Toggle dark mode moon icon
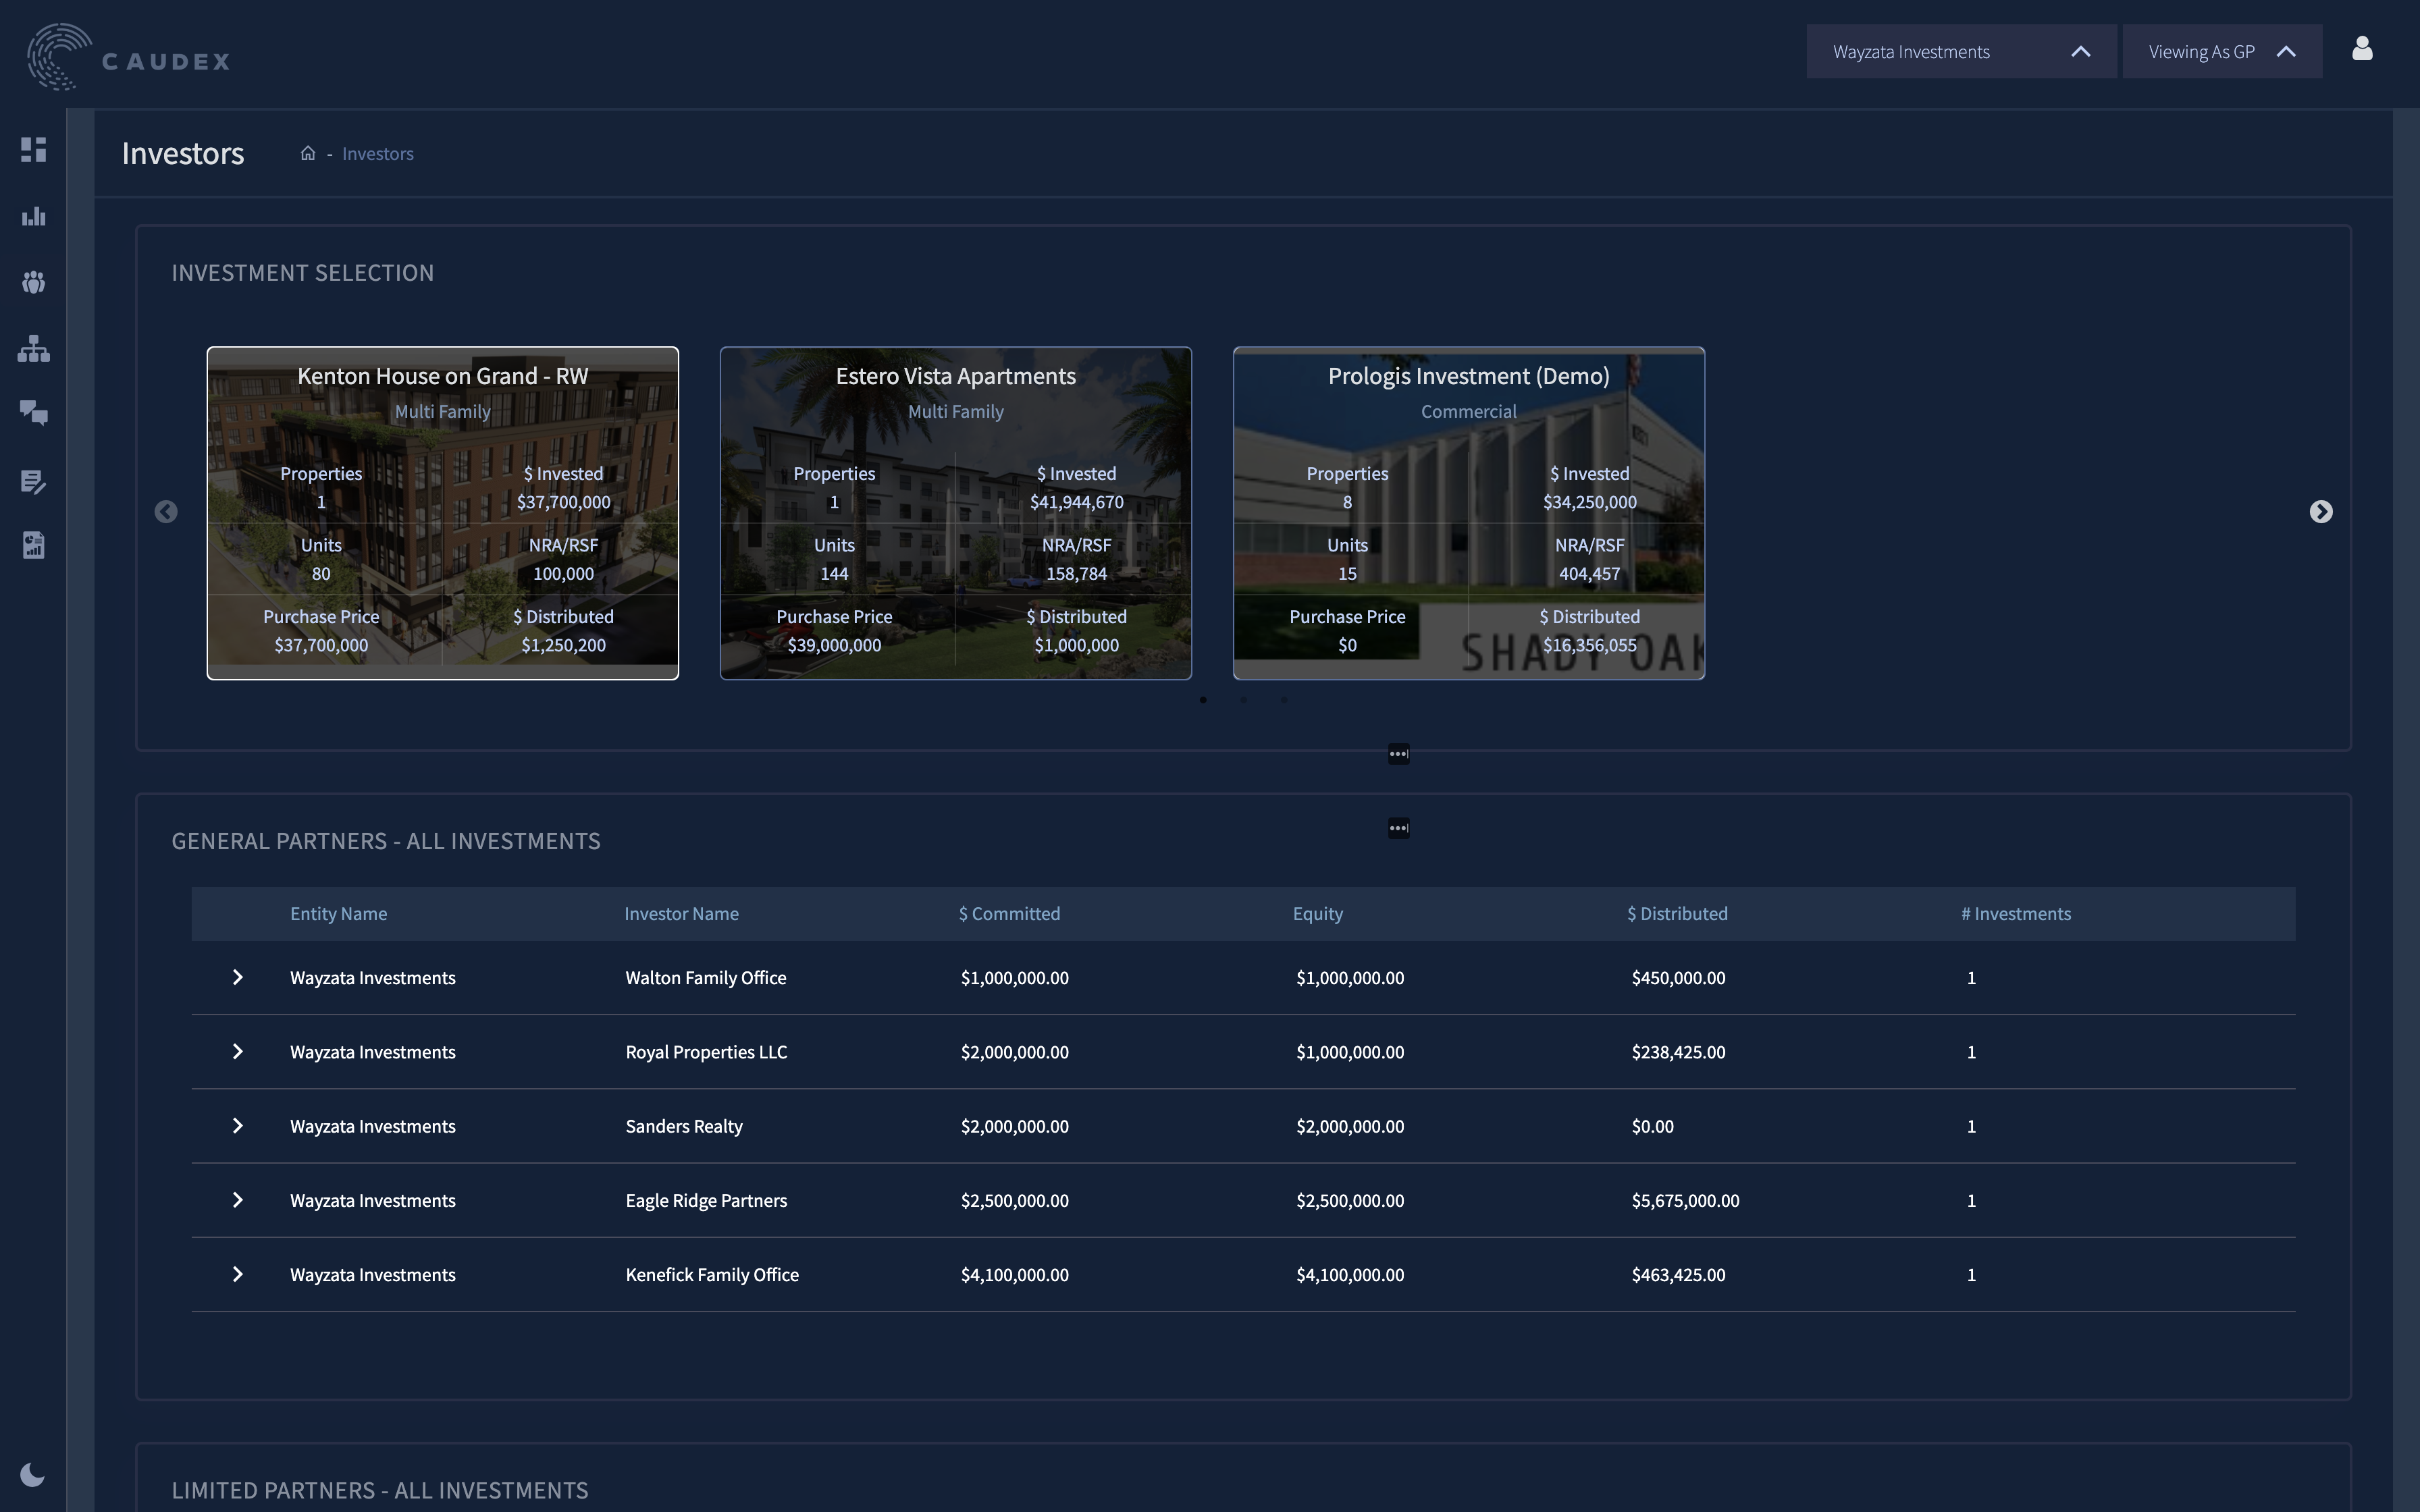The width and height of the screenshot is (2420, 1512). click(32, 1474)
